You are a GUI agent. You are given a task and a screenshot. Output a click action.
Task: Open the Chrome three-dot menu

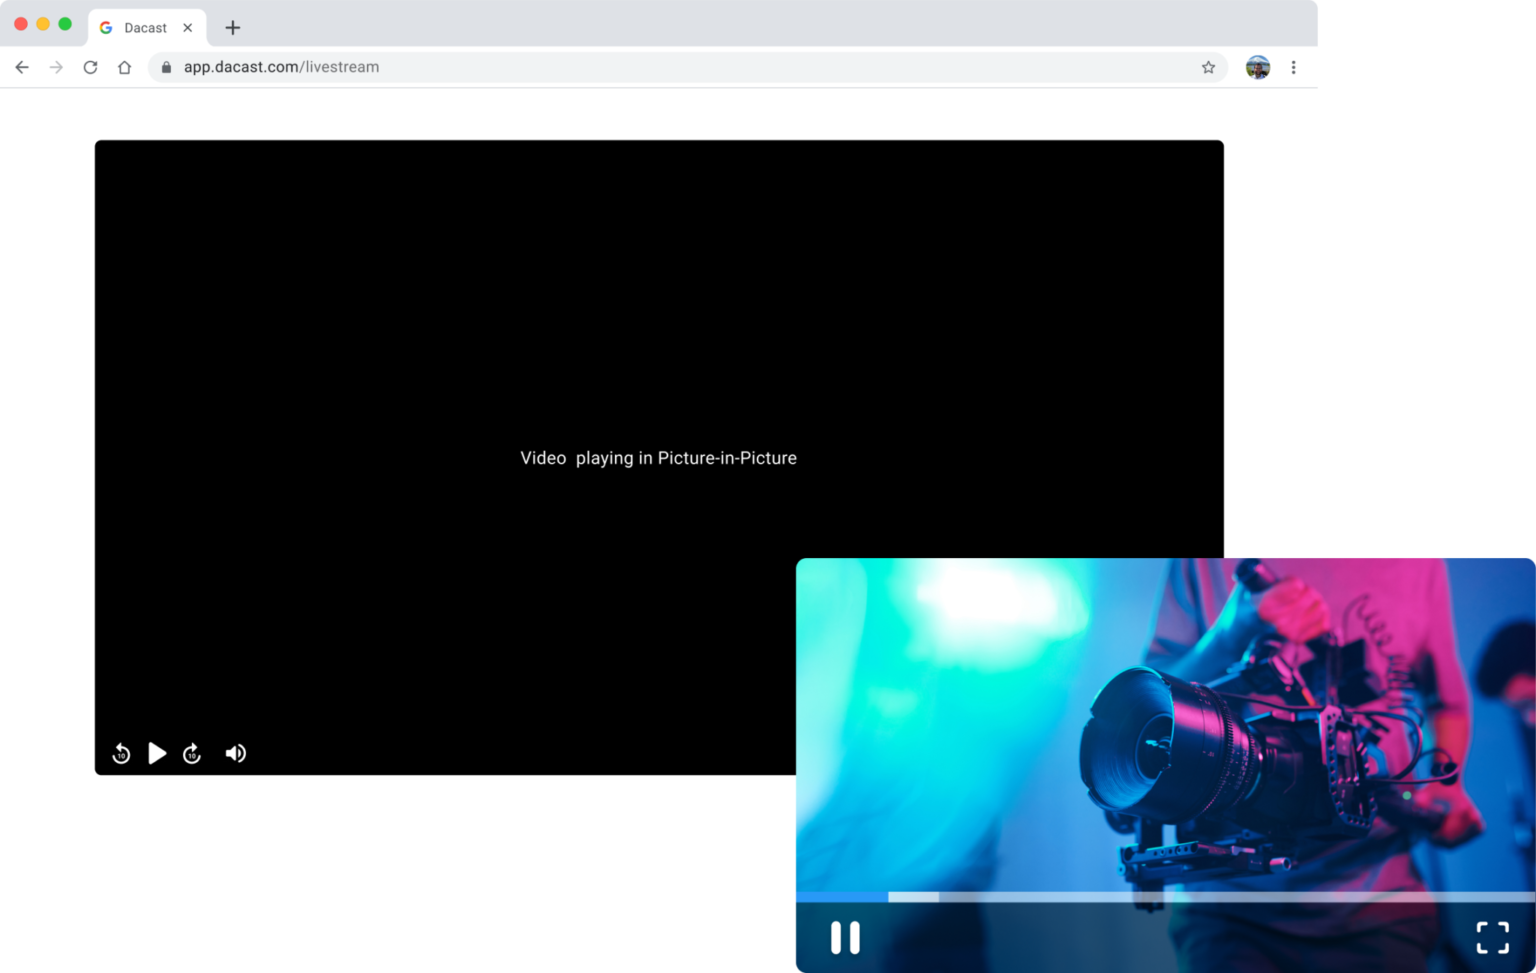coord(1293,67)
